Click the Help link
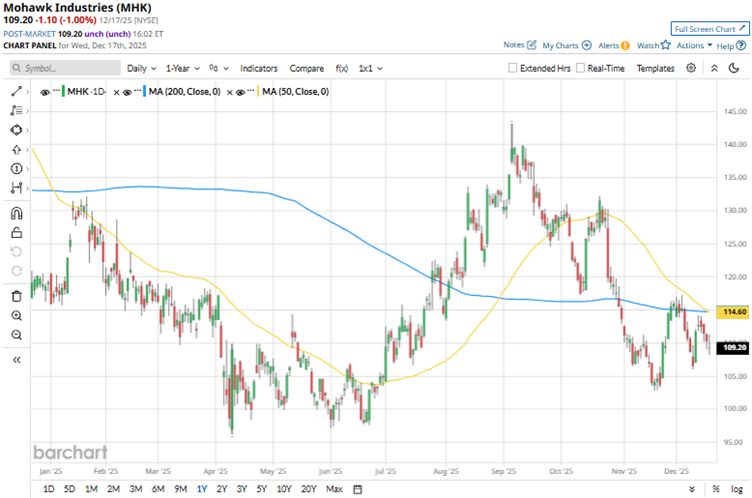 point(725,46)
